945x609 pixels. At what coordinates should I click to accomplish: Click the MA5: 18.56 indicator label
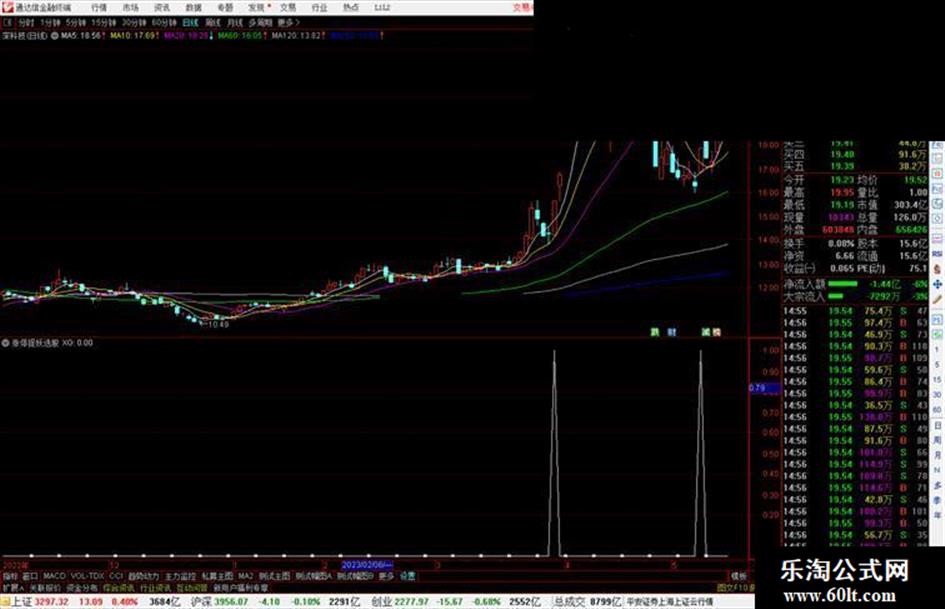[x=81, y=36]
